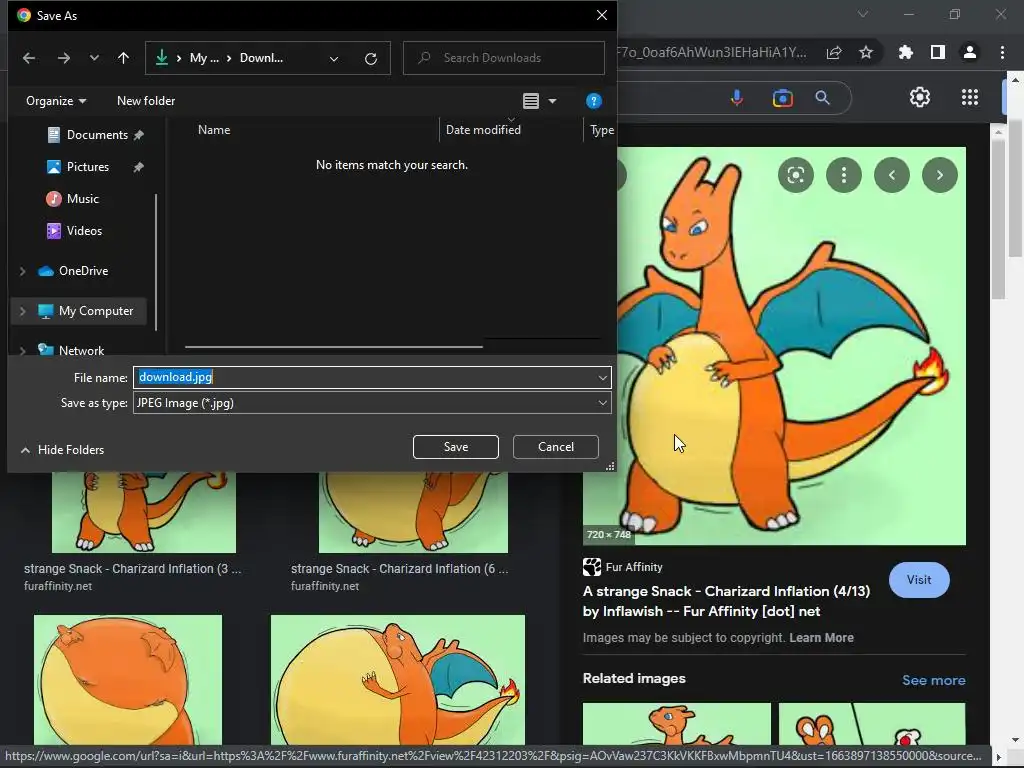Go forward in Save As dialog
The image size is (1024, 768).
pos(63,58)
